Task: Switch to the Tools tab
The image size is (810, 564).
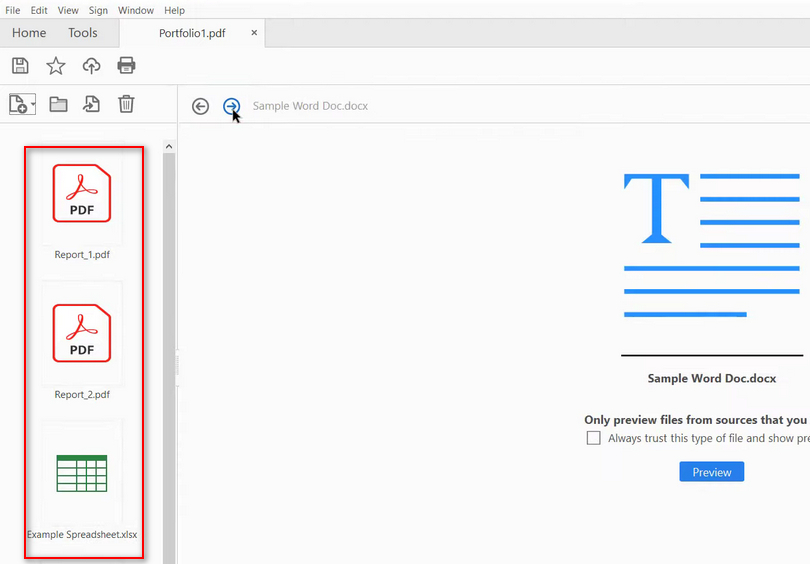Action: pos(83,33)
